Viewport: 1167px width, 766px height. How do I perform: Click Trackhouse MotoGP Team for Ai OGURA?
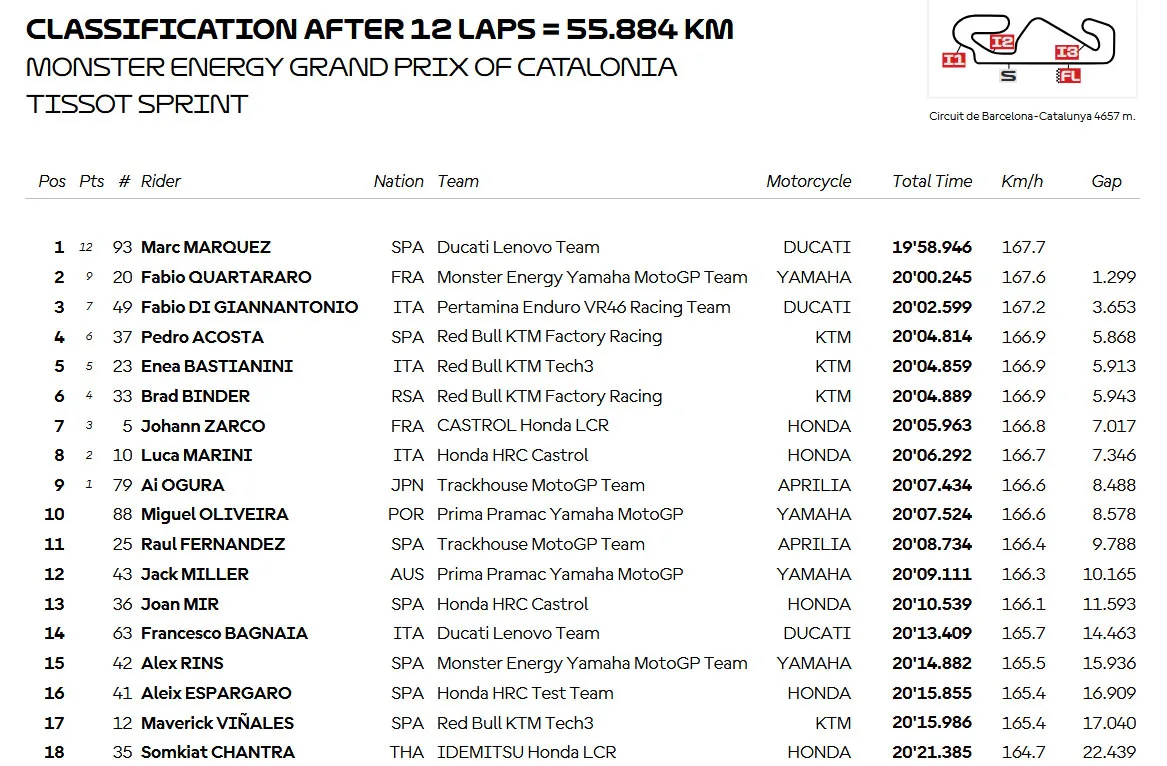(x=540, y=485)
